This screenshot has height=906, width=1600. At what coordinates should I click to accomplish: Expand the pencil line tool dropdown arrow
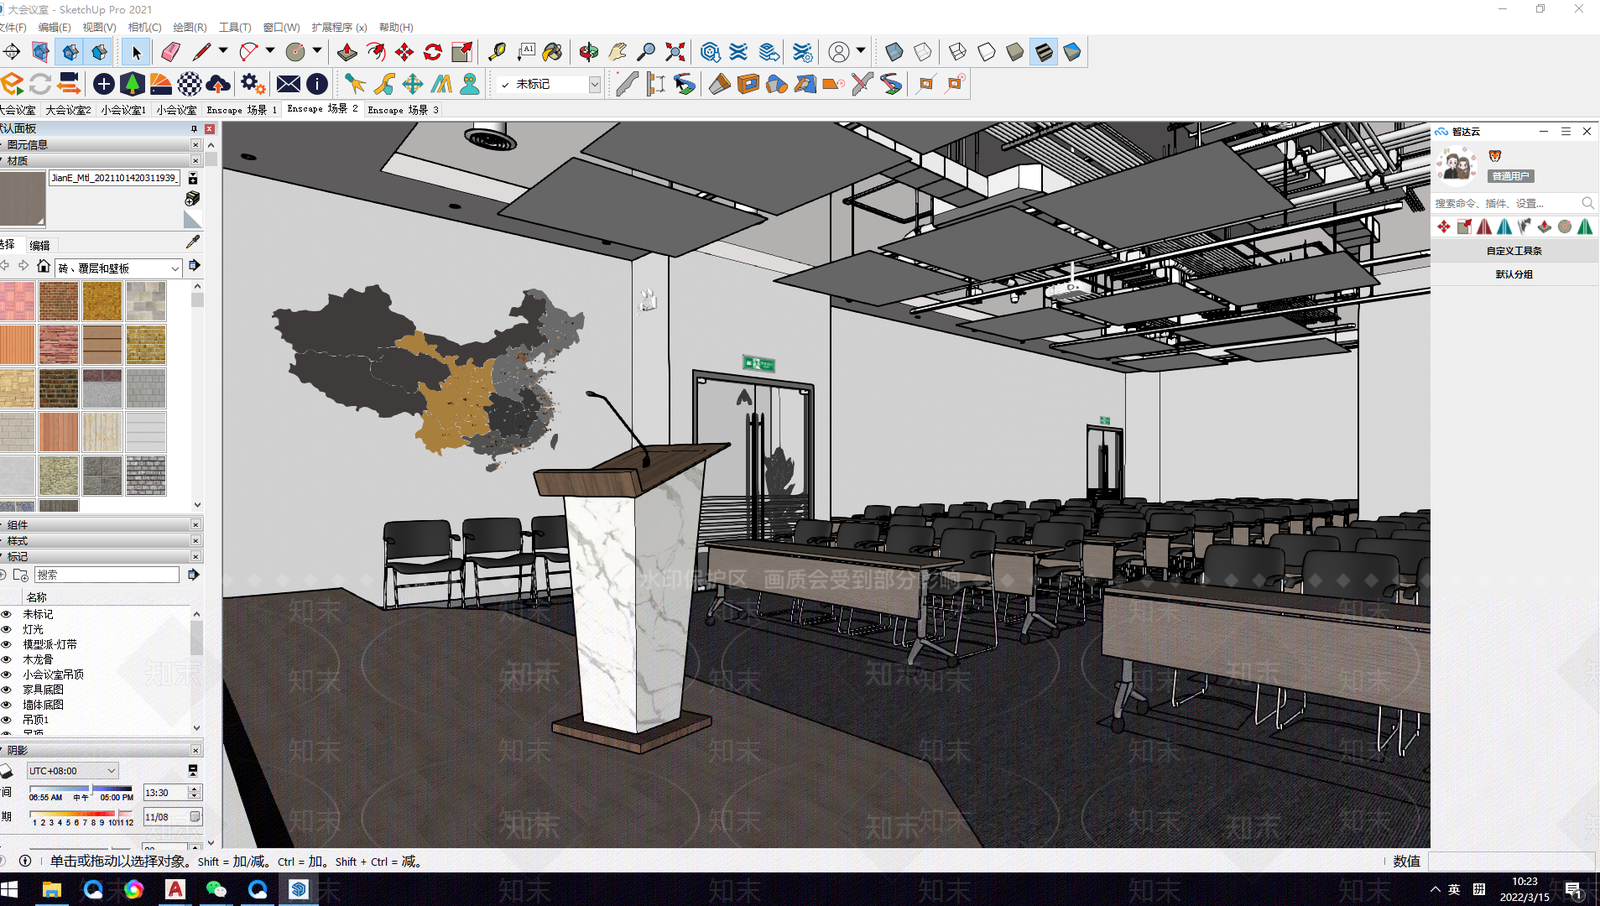pyautogui.click(x=223, y=51)
